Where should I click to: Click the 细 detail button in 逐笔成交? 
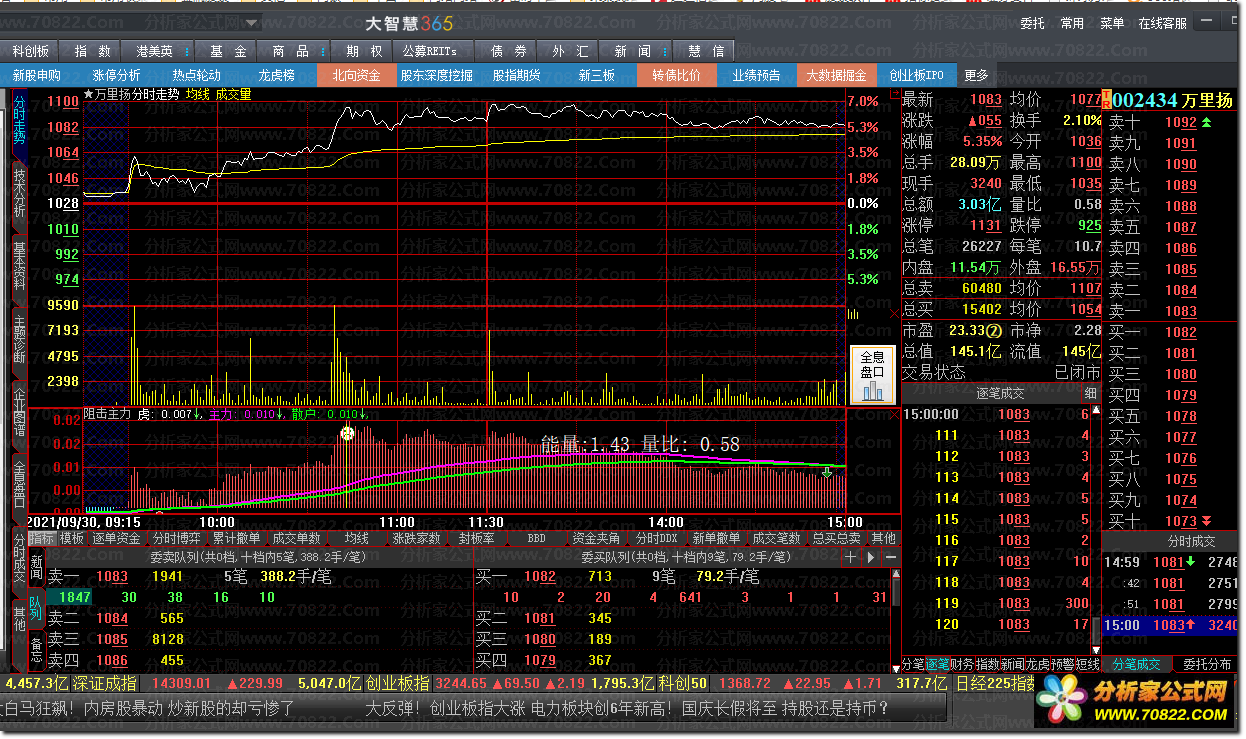pos(1090,394)
